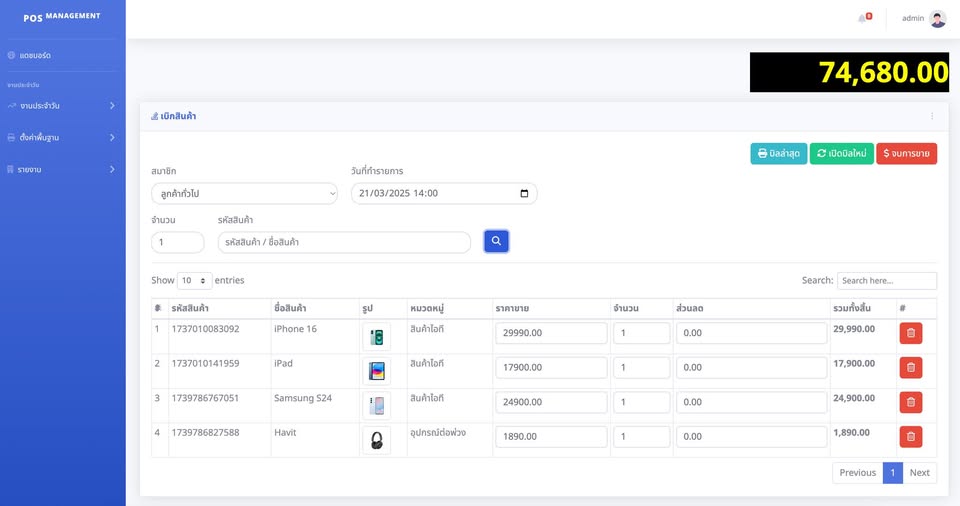Screen dimensions: 960x506
Task: Open the สมาชิก member dropdown
Action: pyautogui.click(x=244, y=194)
